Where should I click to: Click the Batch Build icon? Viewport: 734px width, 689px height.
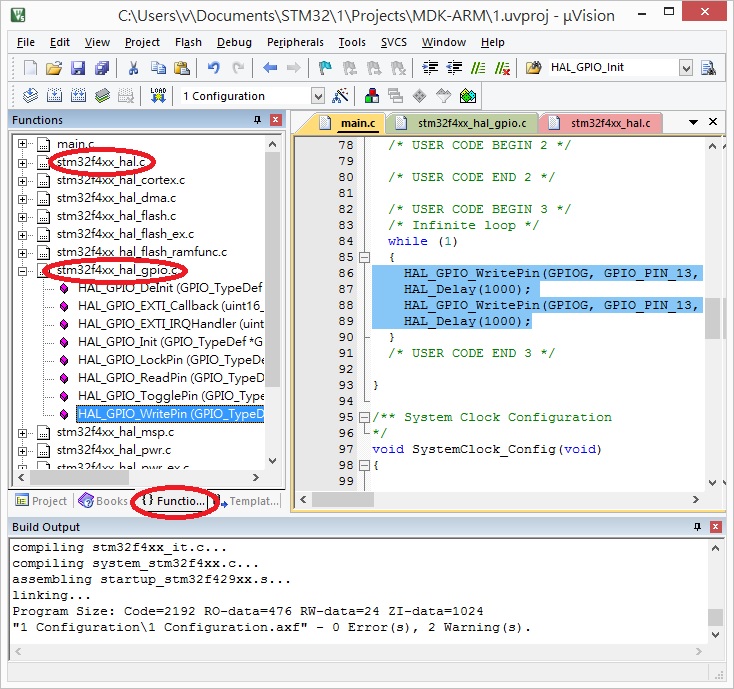tap(103, 96)
